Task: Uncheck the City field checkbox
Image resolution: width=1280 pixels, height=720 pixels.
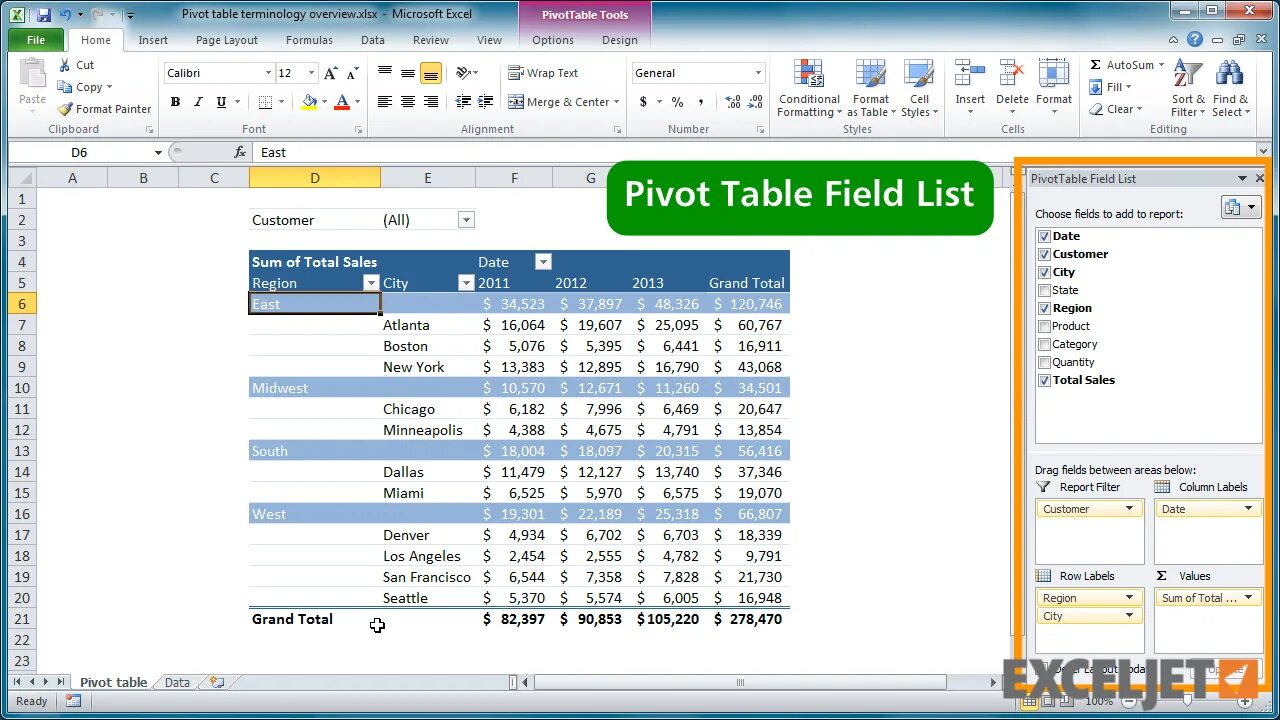Action: tap(1044, 272)
